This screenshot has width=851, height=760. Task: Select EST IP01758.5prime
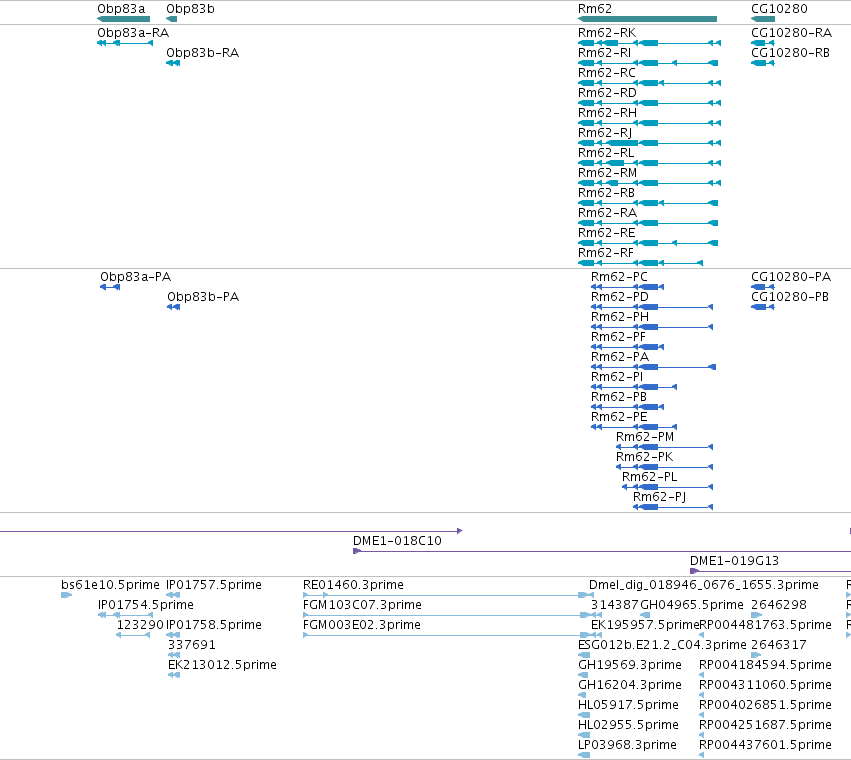[x=173, y=635]
